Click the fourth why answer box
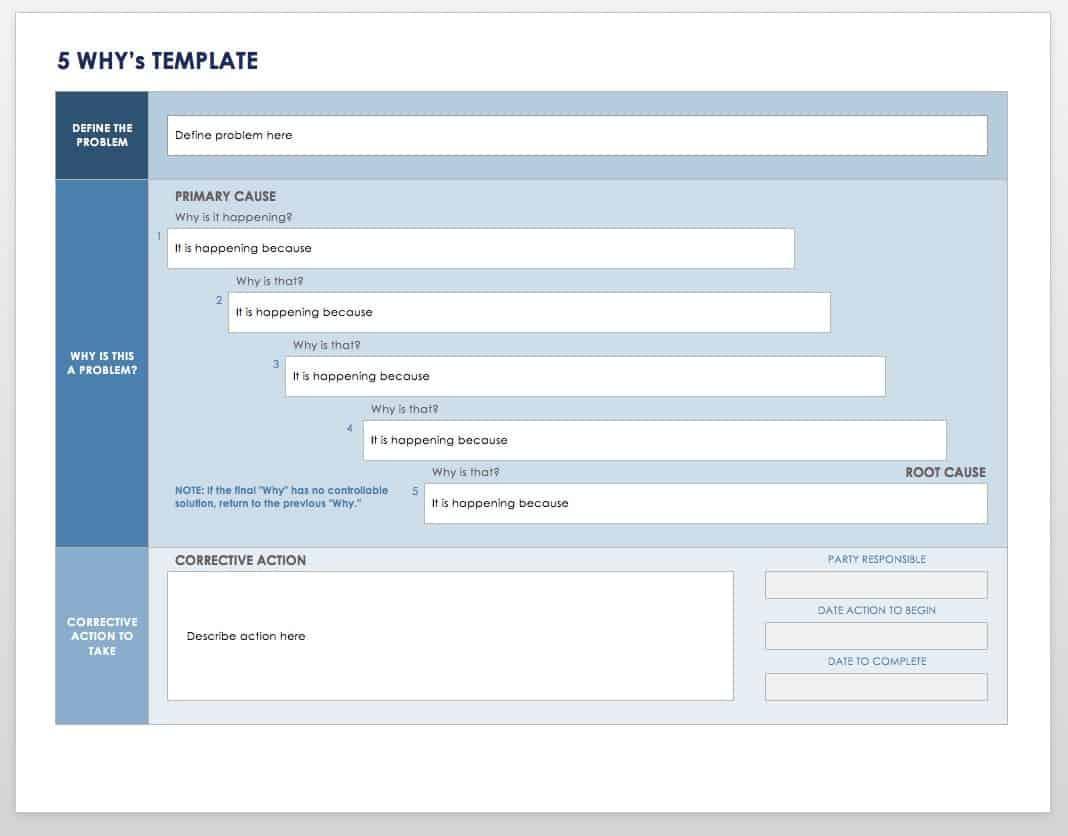Image resolution: width=1068 pixels, height=836 pixels. (653, 440)
